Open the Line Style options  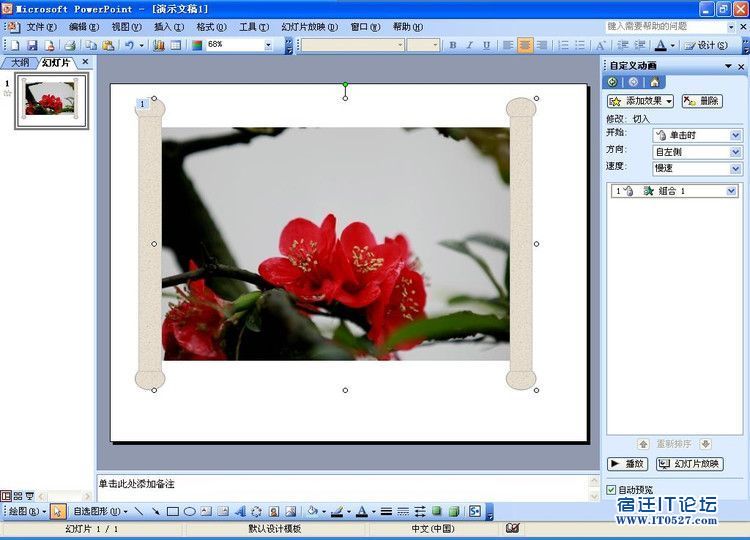pos(386,511)
